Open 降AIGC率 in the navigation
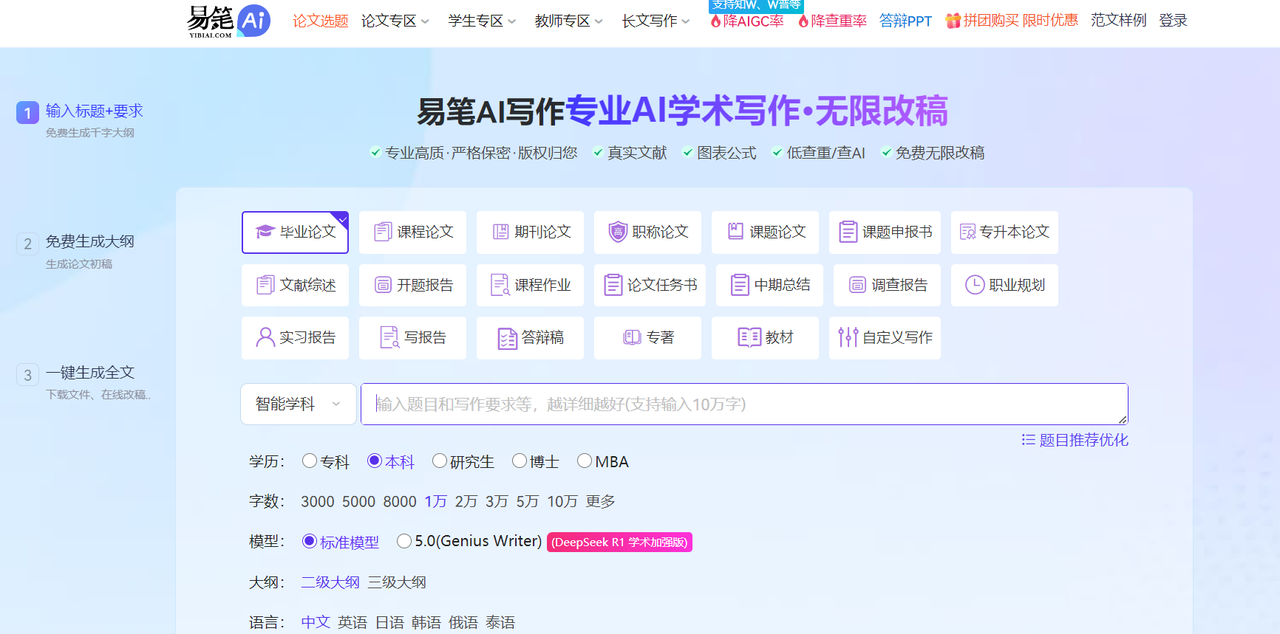 point(753,20)
